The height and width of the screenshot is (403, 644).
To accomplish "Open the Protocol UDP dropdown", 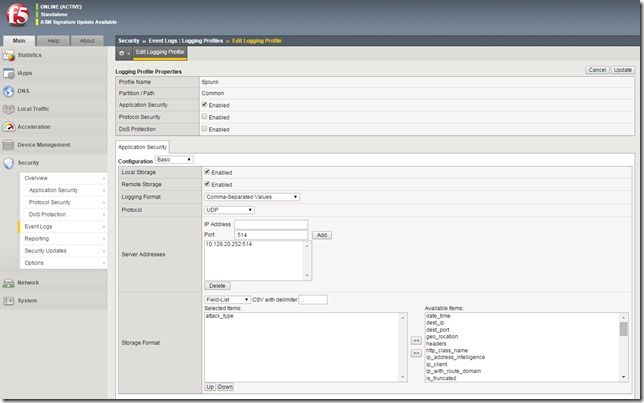I will tap(229, 210).
